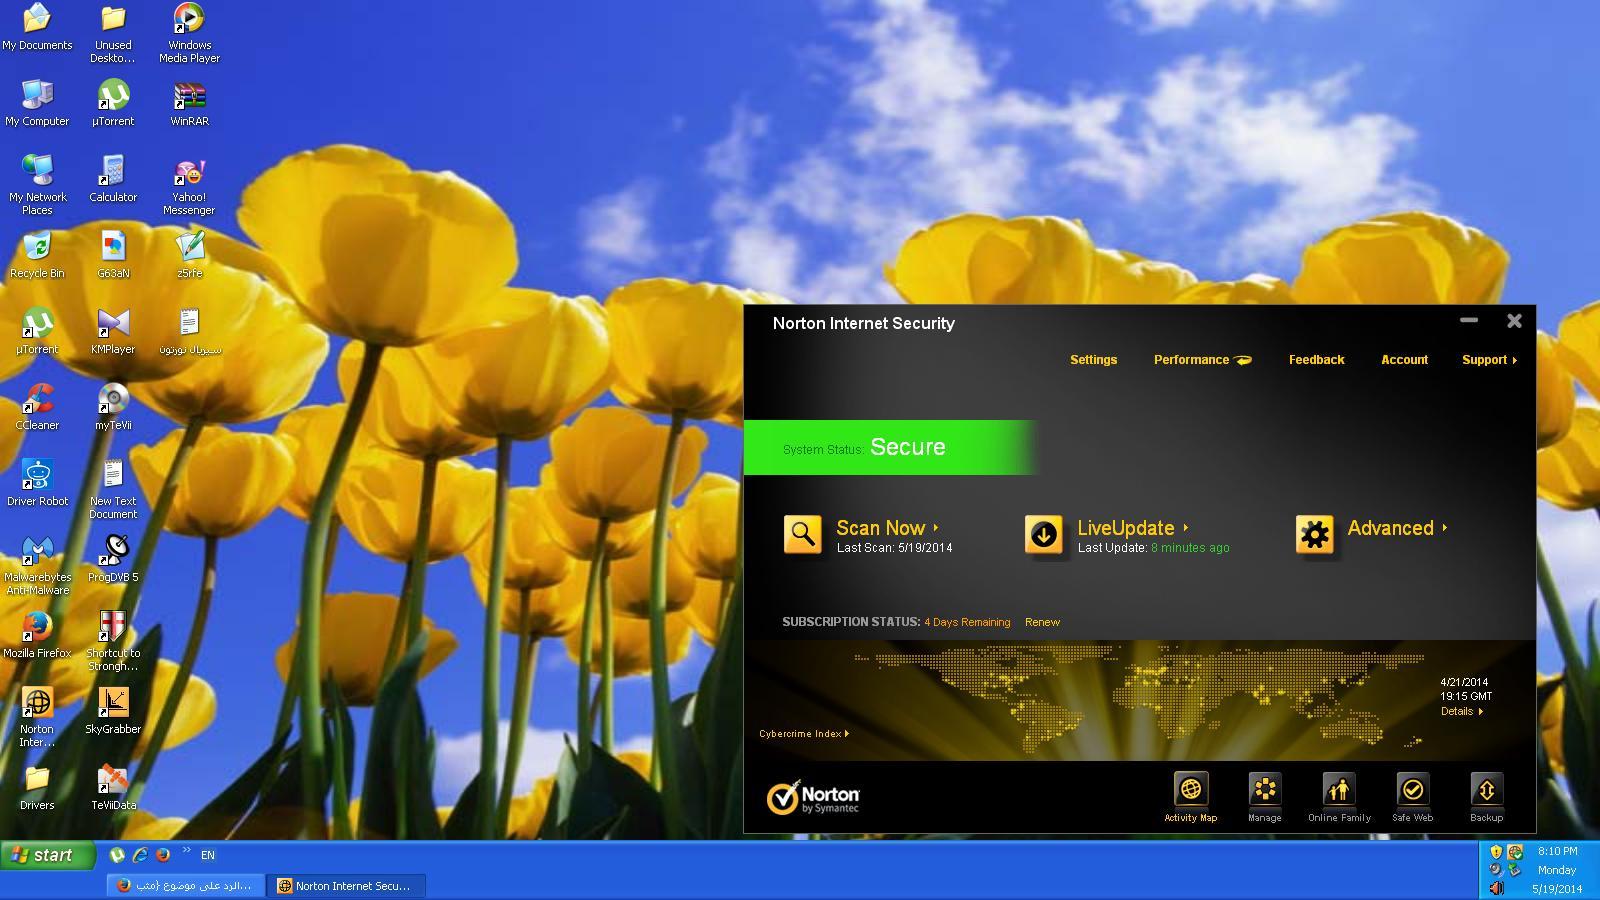Expand Scan Now options
Screen dimensions: 1600x900
point(887,528)
